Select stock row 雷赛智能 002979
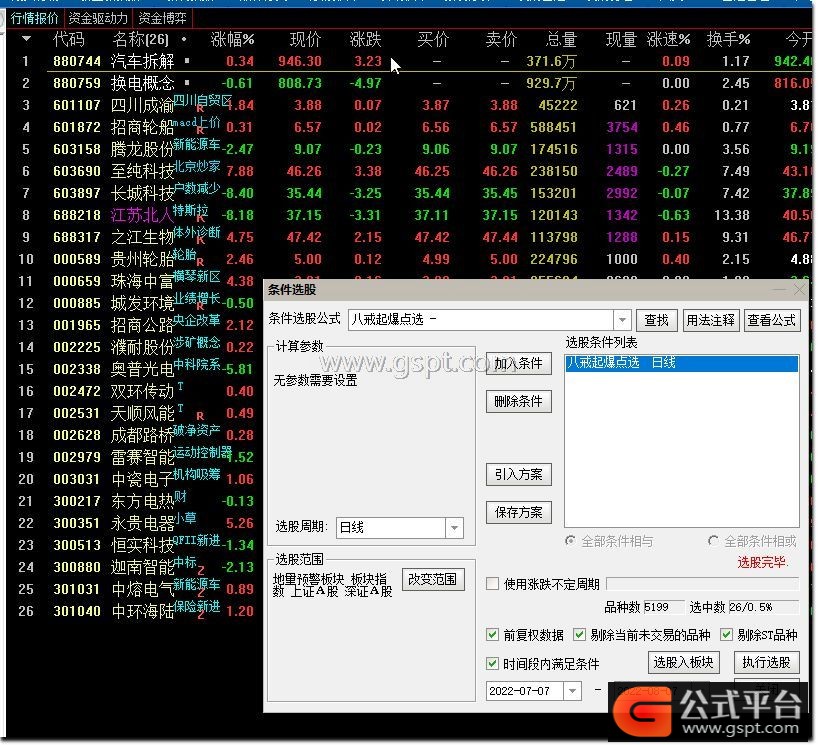 (136, 457)
